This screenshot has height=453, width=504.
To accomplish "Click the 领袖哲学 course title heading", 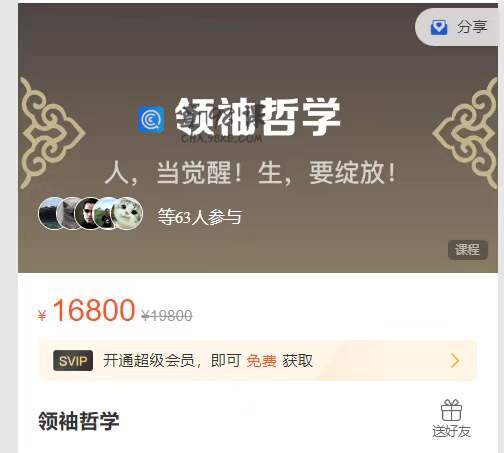I will [x=79, y=421].
